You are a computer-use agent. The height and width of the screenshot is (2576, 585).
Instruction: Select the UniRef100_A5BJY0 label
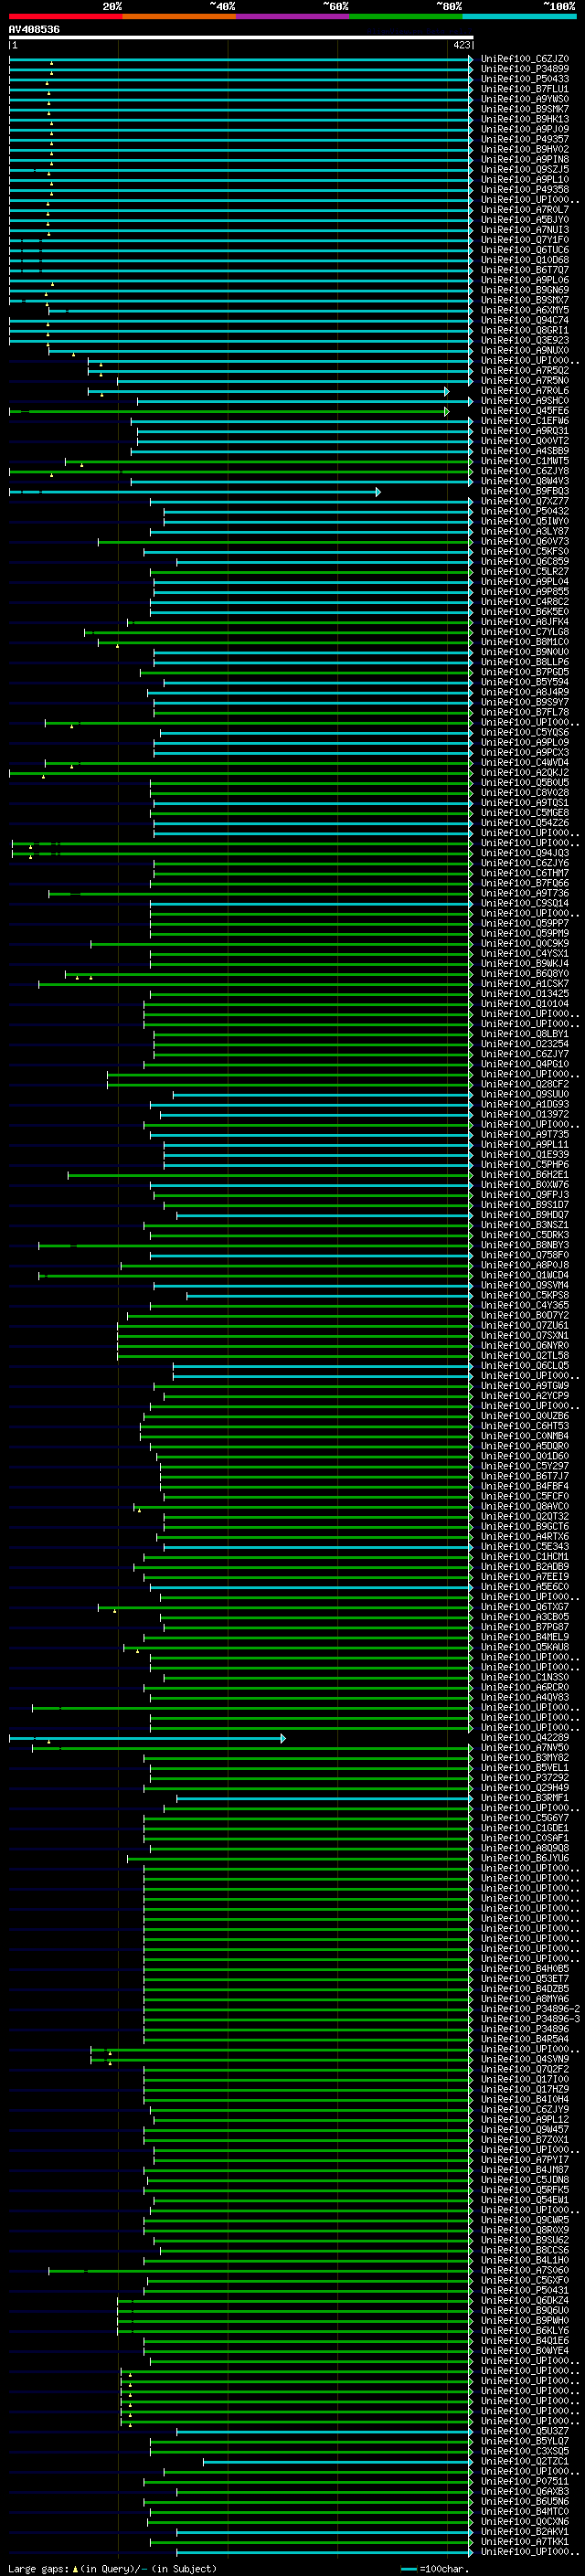pos(525,220)
